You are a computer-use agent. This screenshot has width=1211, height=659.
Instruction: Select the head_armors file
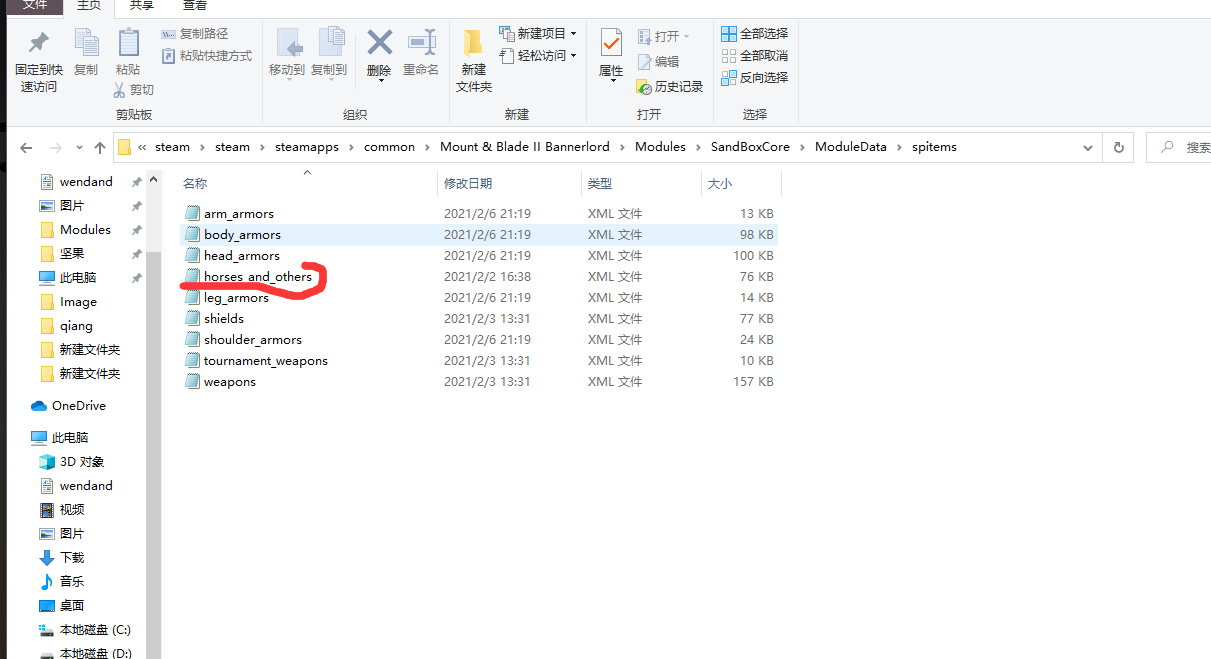(478, 255)
